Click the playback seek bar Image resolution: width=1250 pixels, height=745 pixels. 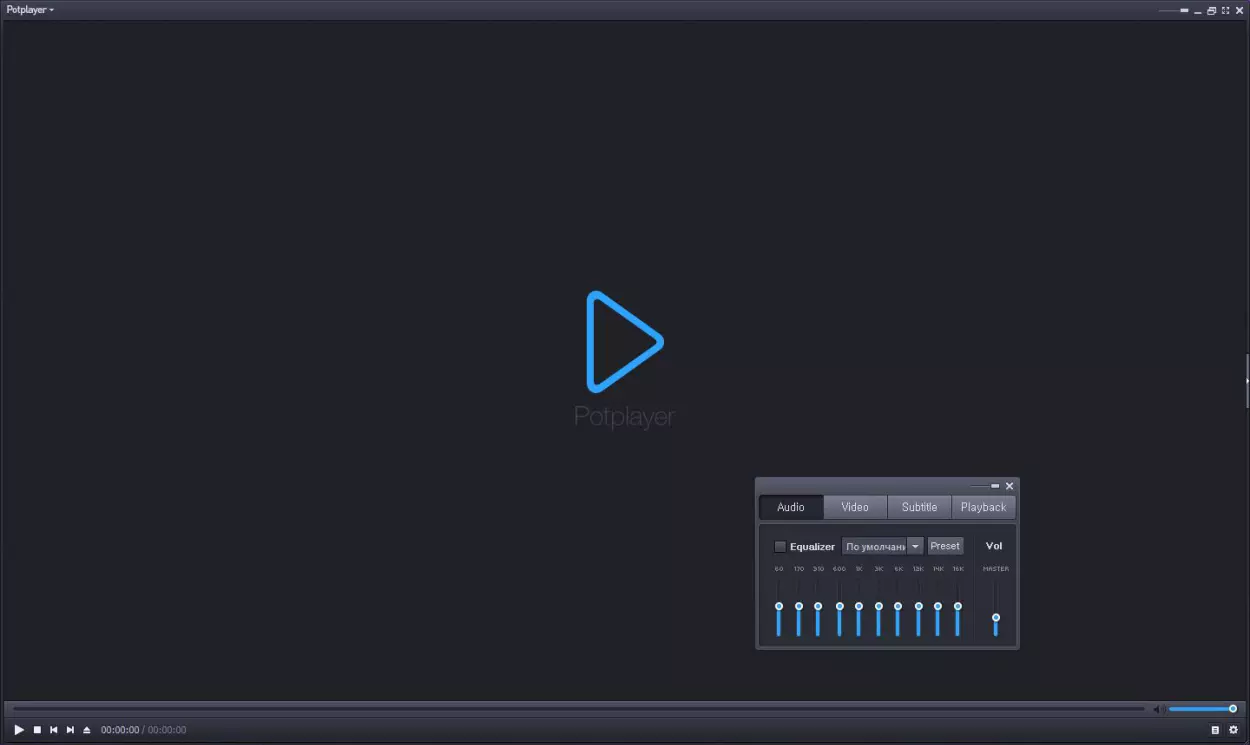click(579, 709)
